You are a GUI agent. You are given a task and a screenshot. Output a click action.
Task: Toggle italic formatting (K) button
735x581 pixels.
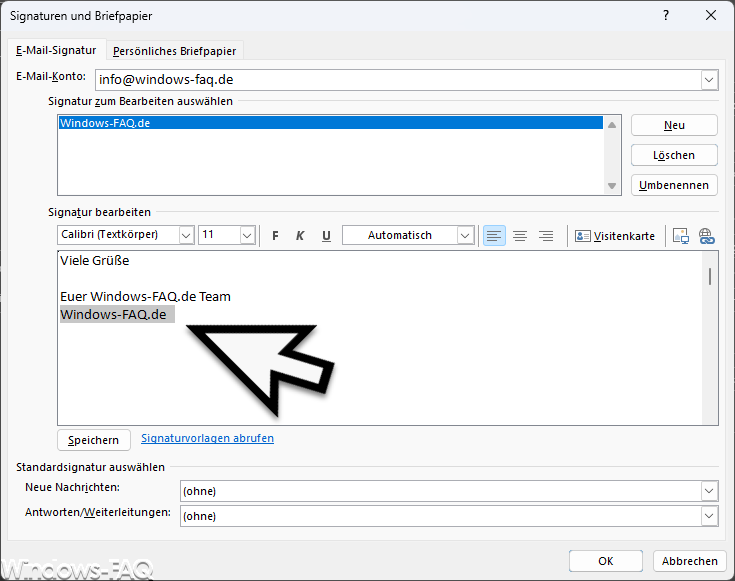point(300,235)
